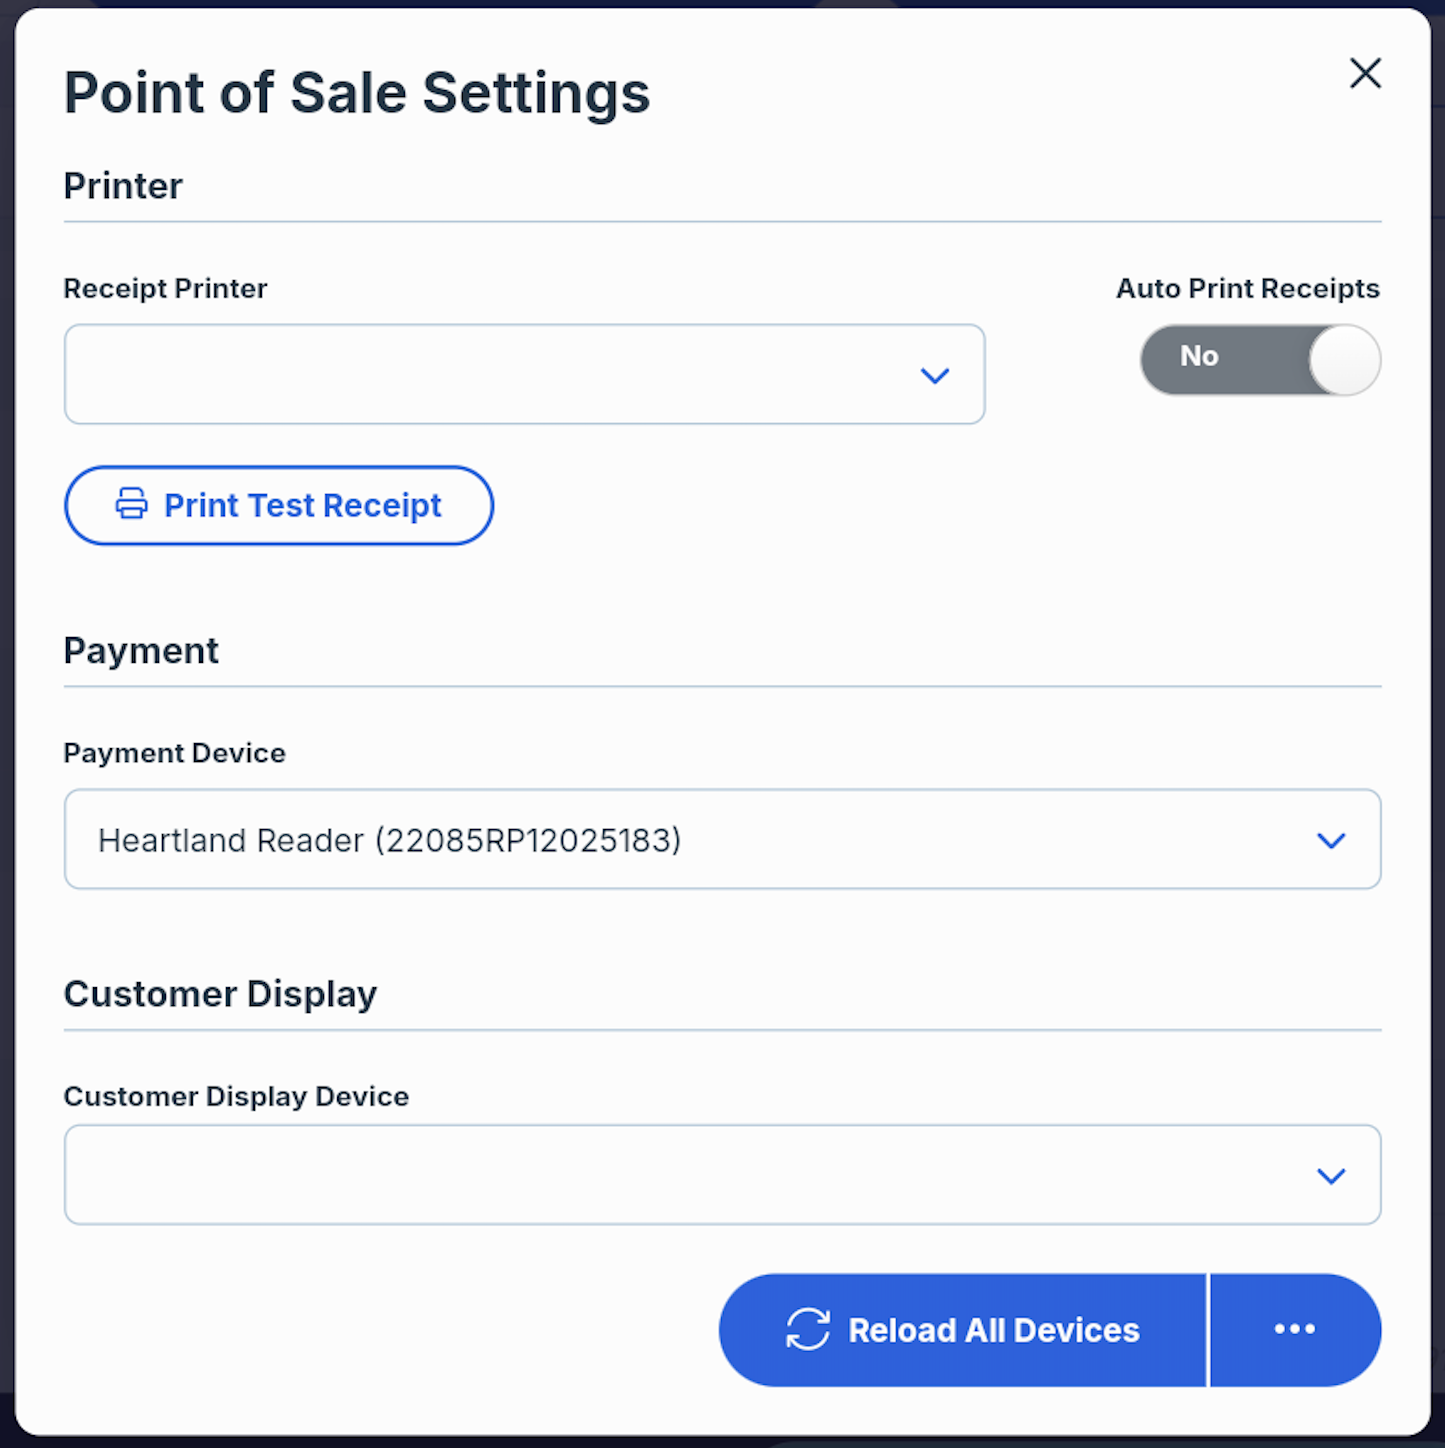Click the Auto Print Receipts label
This screenshot has width=1445, height=1448.
pos(1248,289)
